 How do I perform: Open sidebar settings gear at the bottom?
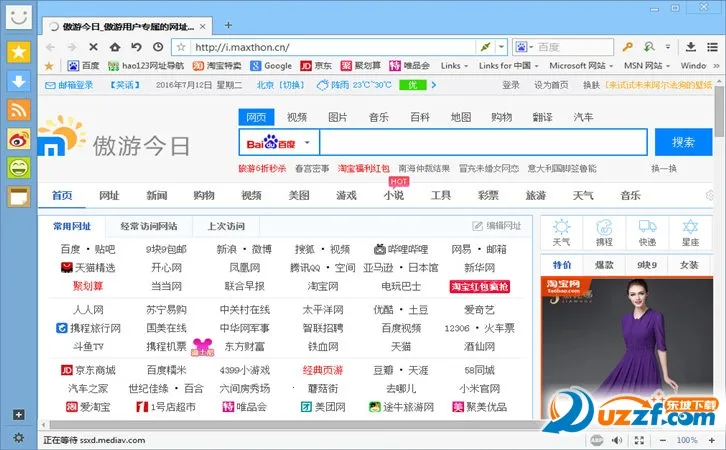[x=18, y=438]
